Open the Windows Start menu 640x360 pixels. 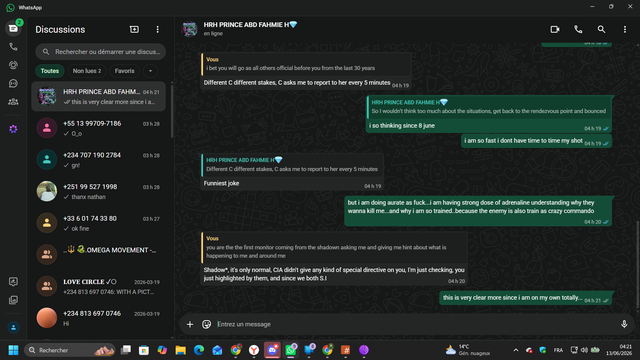click(13, 350)
